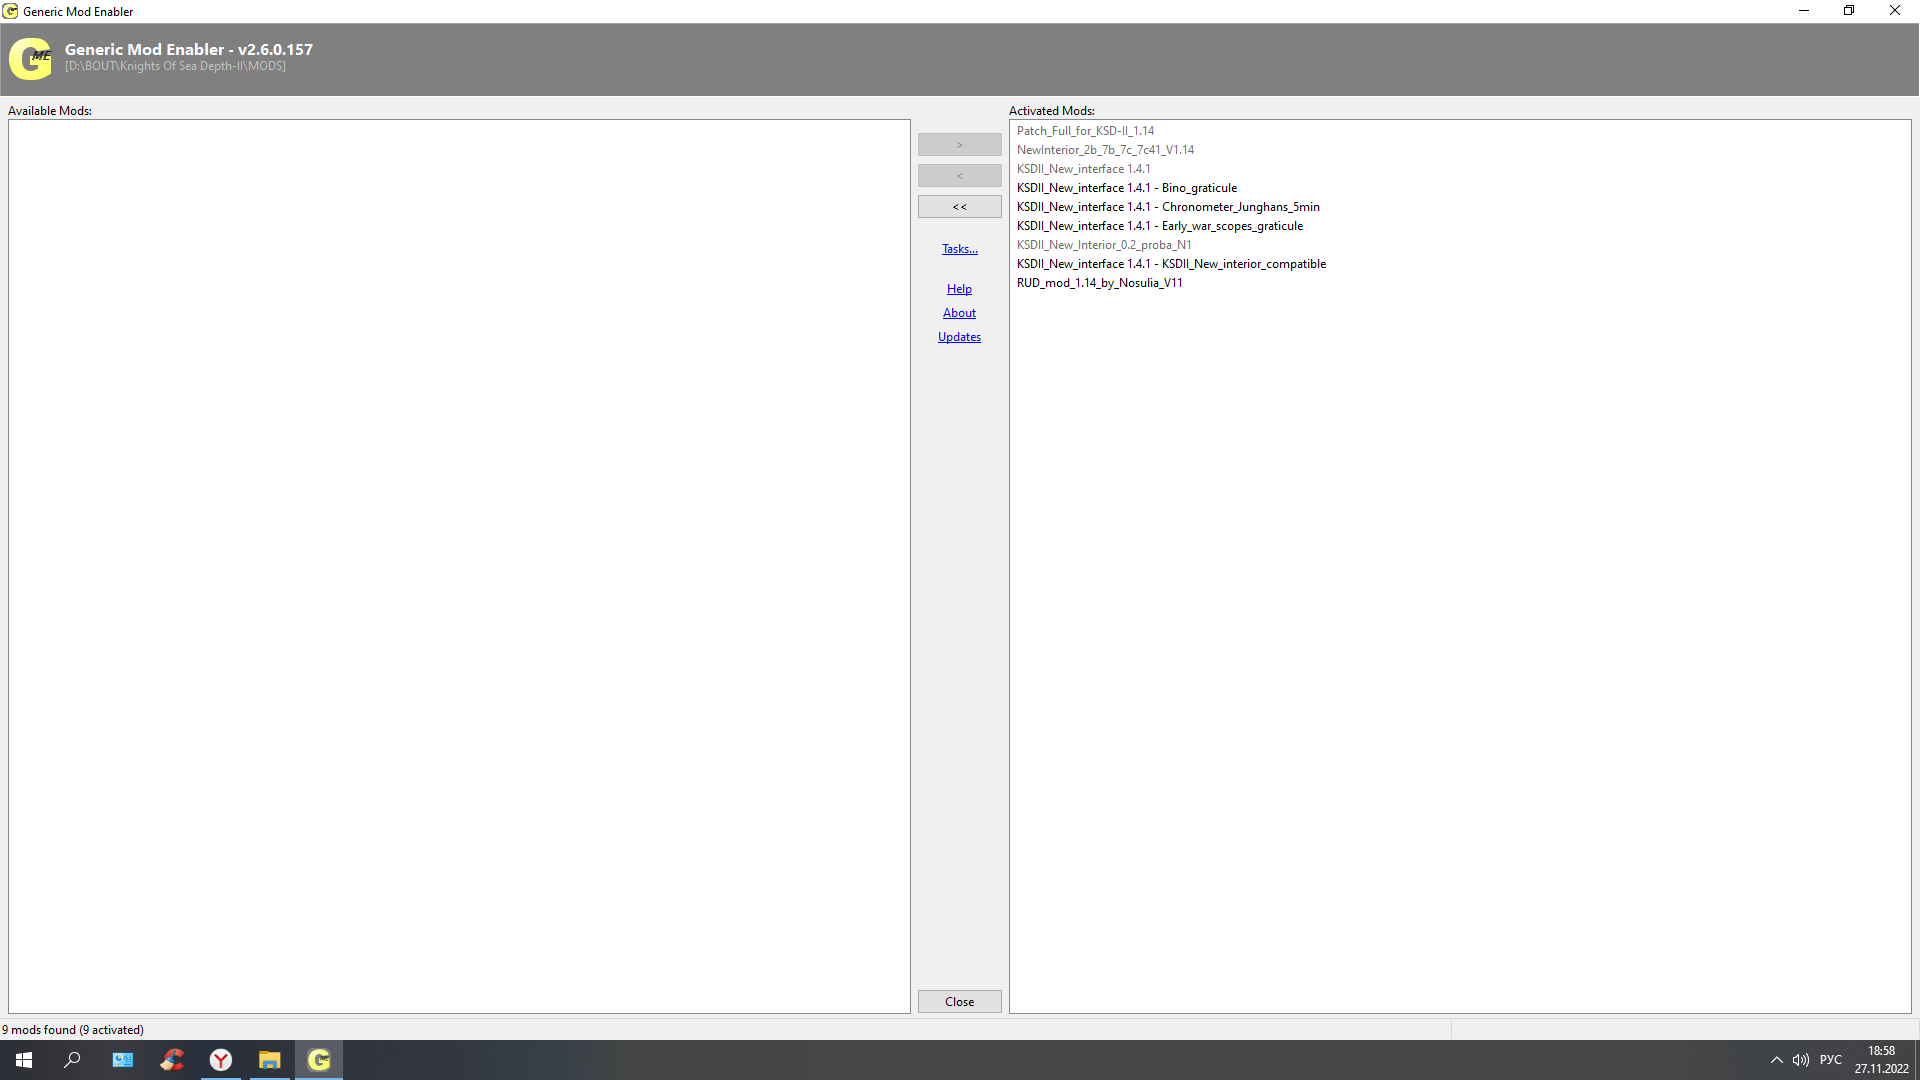This screenshot has height=1080, width=1920.
Task: Select RUD_mod_1.14_by_Nosulia_V11 mod
Action: click(x=1099, y=283)
